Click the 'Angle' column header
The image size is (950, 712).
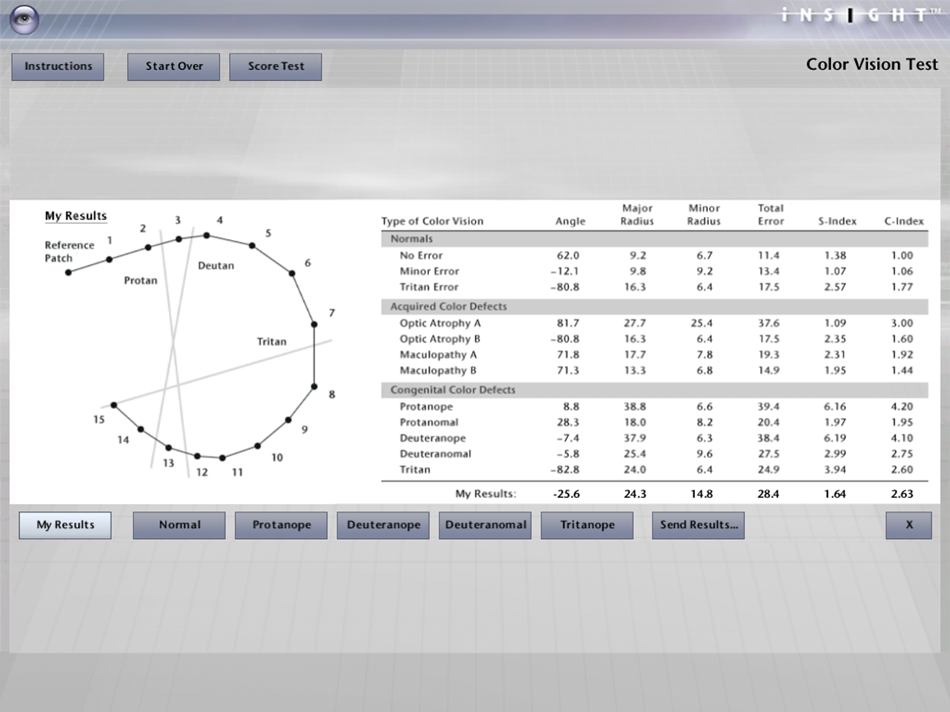[x=570, y=221]
